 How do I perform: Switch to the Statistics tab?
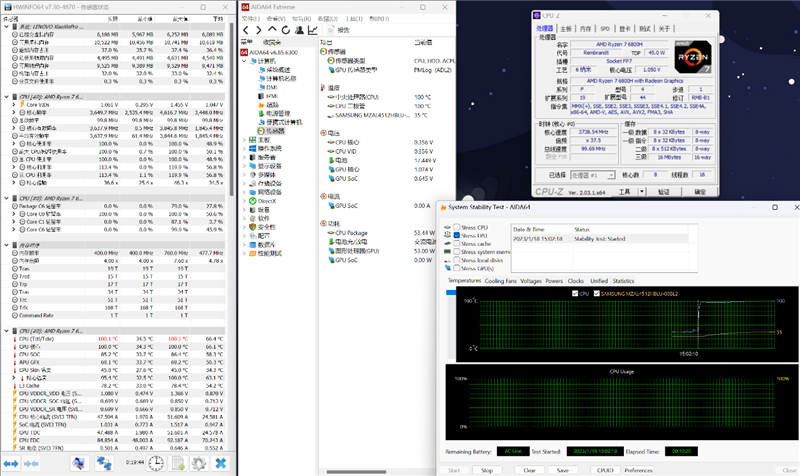pyautogui.click(x=624, y=281)
